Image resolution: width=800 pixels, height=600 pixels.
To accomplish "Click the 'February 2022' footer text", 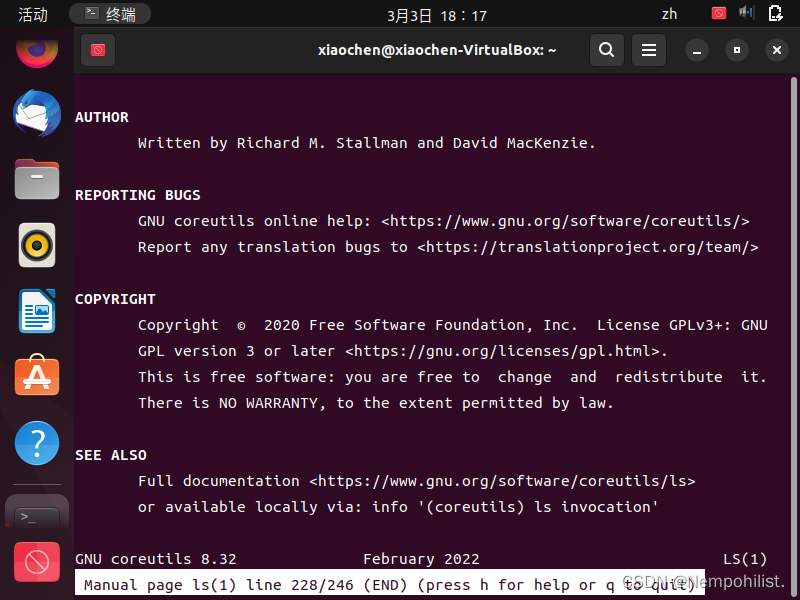I will click(x=421, y=559).
